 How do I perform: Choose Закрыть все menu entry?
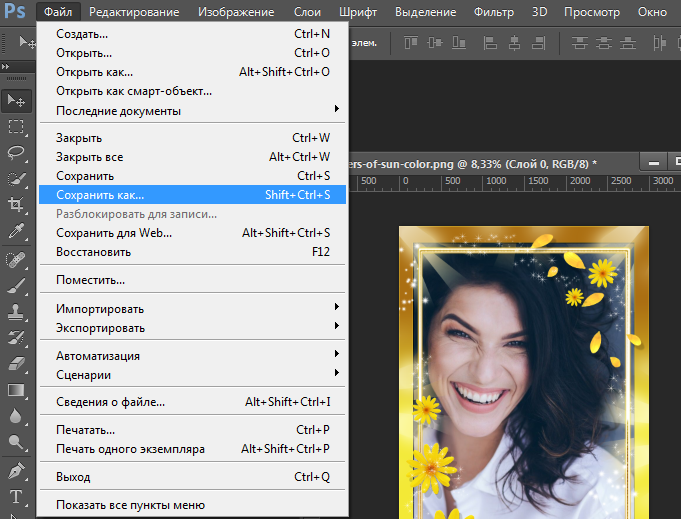(x=192, y=157)
